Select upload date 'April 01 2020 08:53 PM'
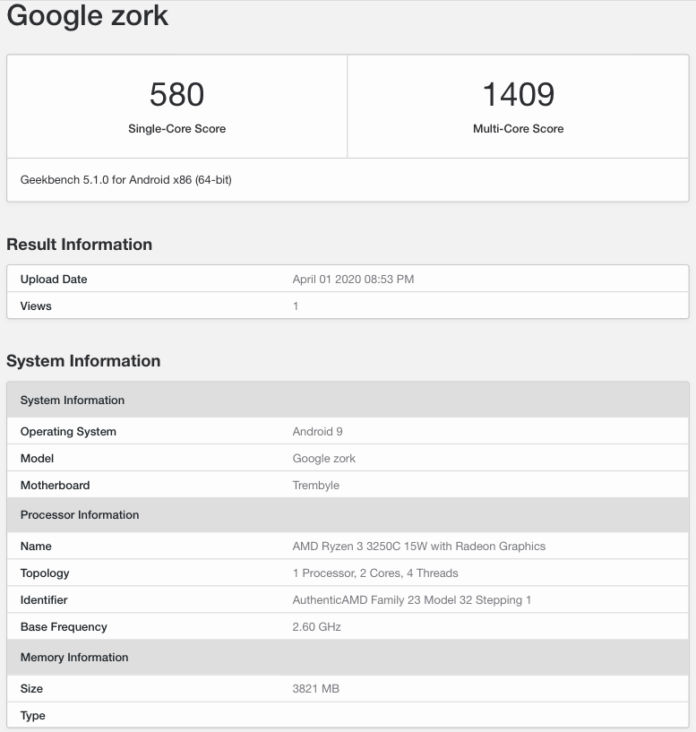This screenshot has height=732, width=696. click(353, 279)
